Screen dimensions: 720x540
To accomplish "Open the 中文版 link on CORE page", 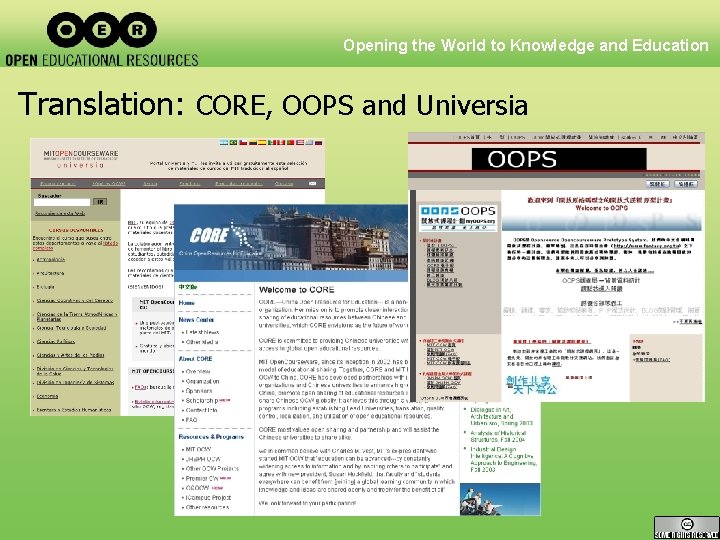I will 188,287.
